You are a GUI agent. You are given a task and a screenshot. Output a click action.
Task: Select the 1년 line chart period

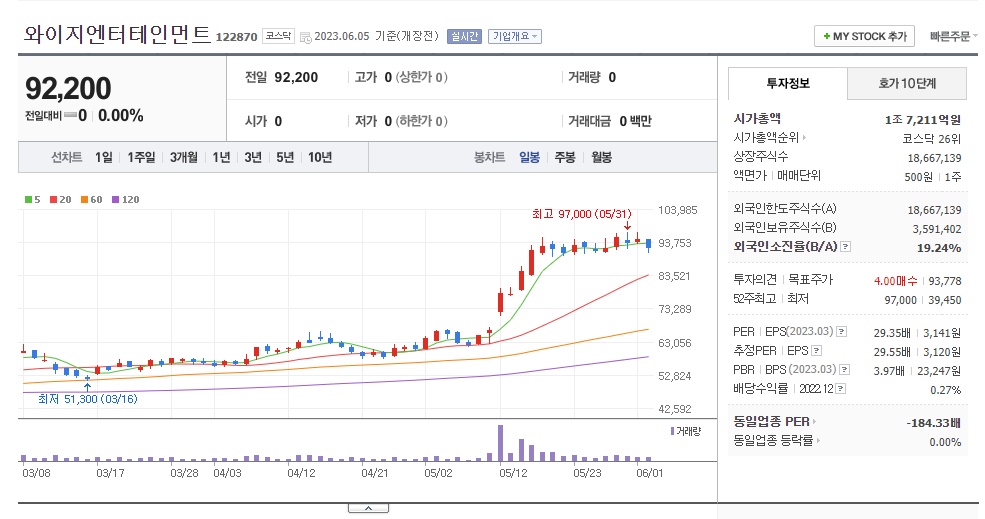click(x=221, y=157)
